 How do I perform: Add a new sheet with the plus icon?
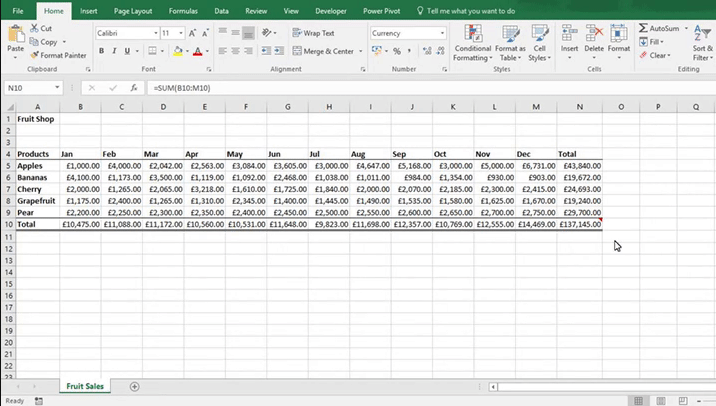pos(134,386)
